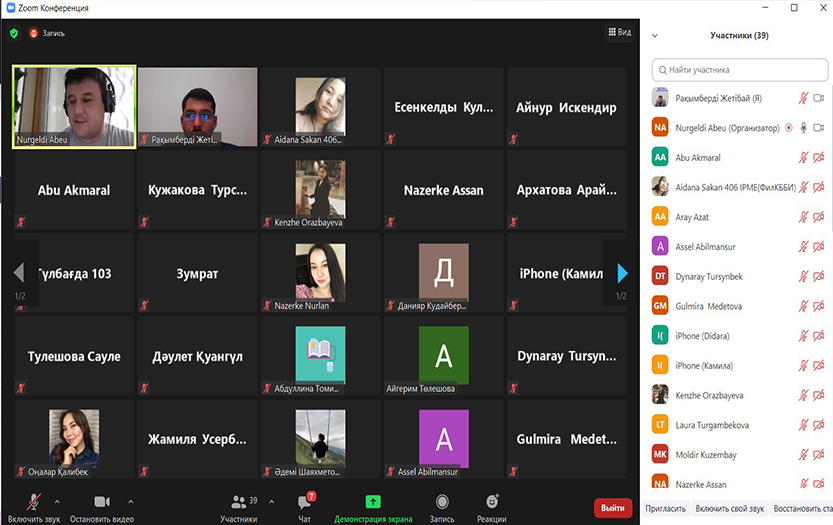Click the Пригласить invite button

[x=666, y=508]
